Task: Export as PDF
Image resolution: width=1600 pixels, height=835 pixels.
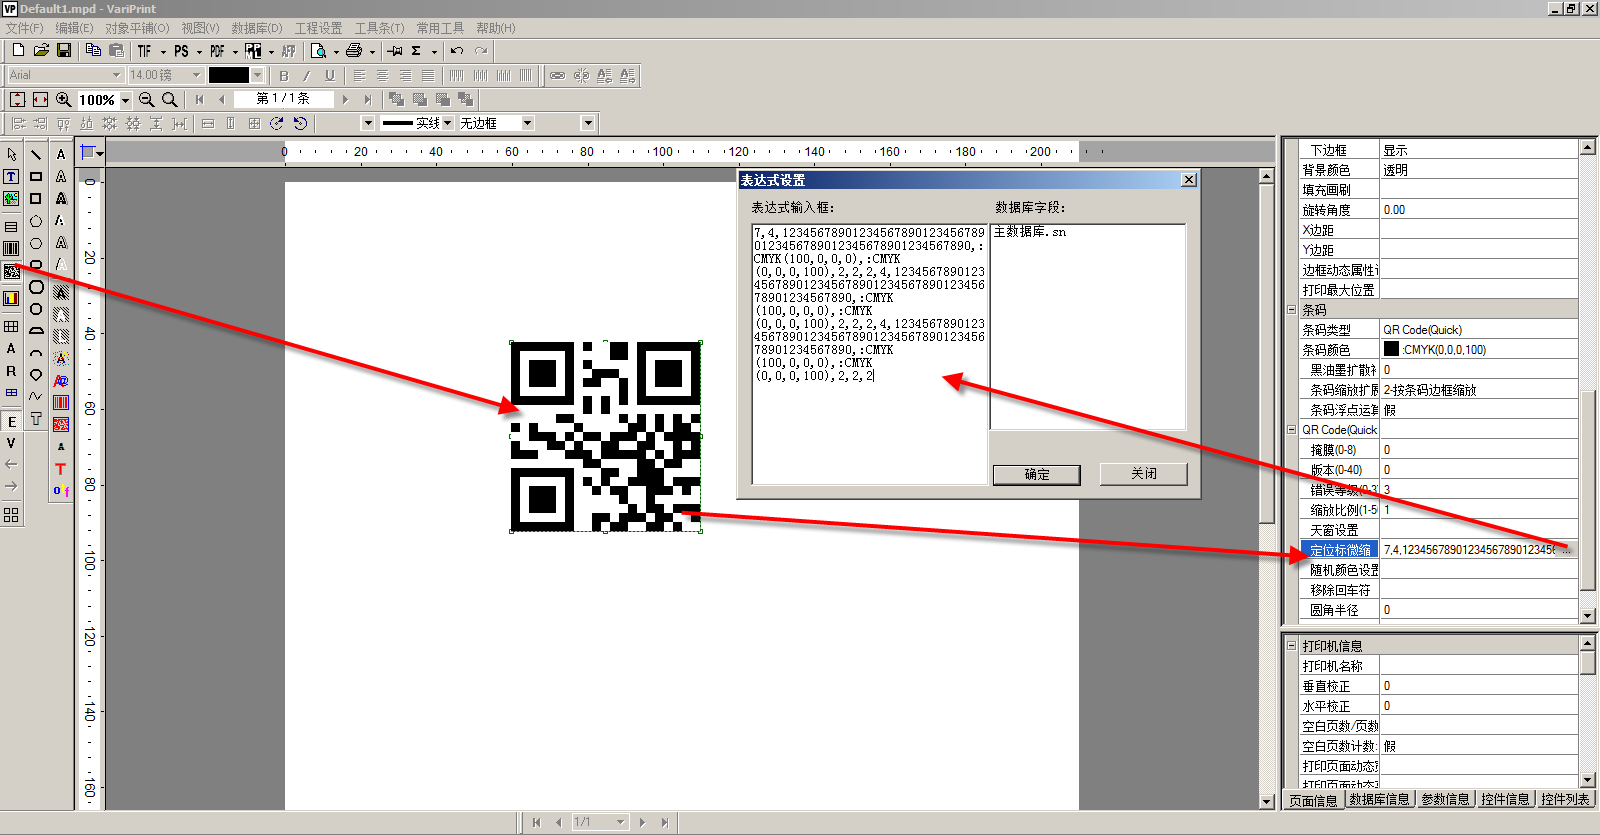Action: point(217,51)
